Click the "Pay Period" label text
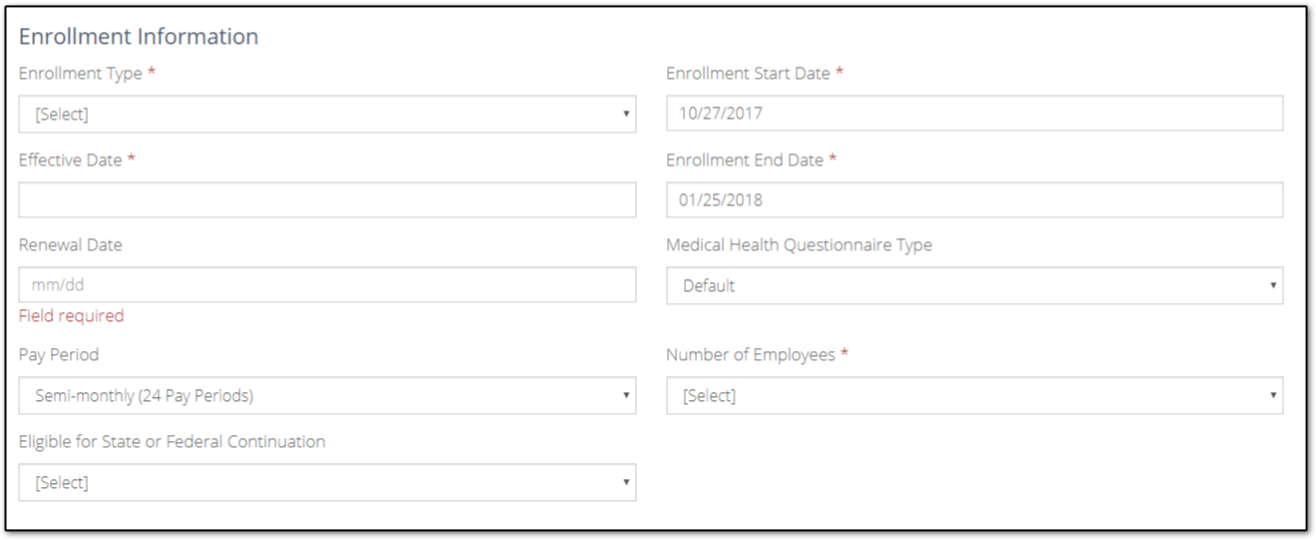Viewport: 1316px width, 540px height. click(x=59, y=355)
